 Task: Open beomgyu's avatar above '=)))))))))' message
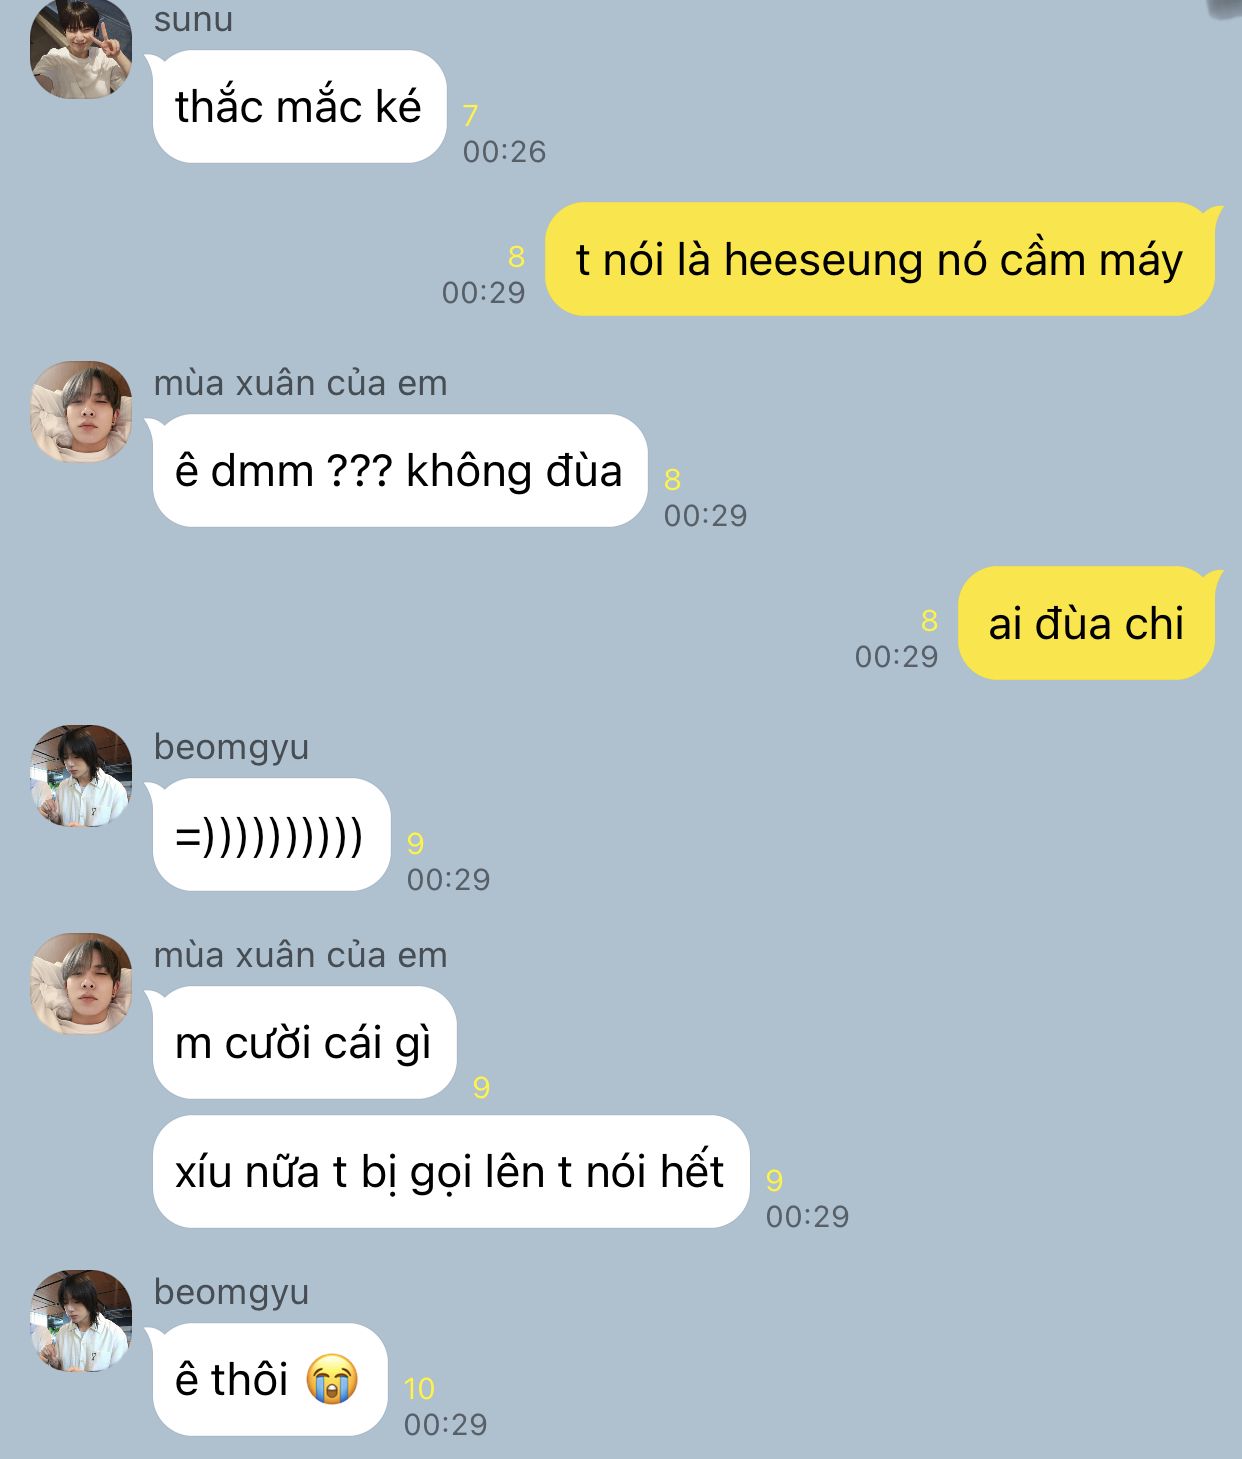[x=81, y=776]
